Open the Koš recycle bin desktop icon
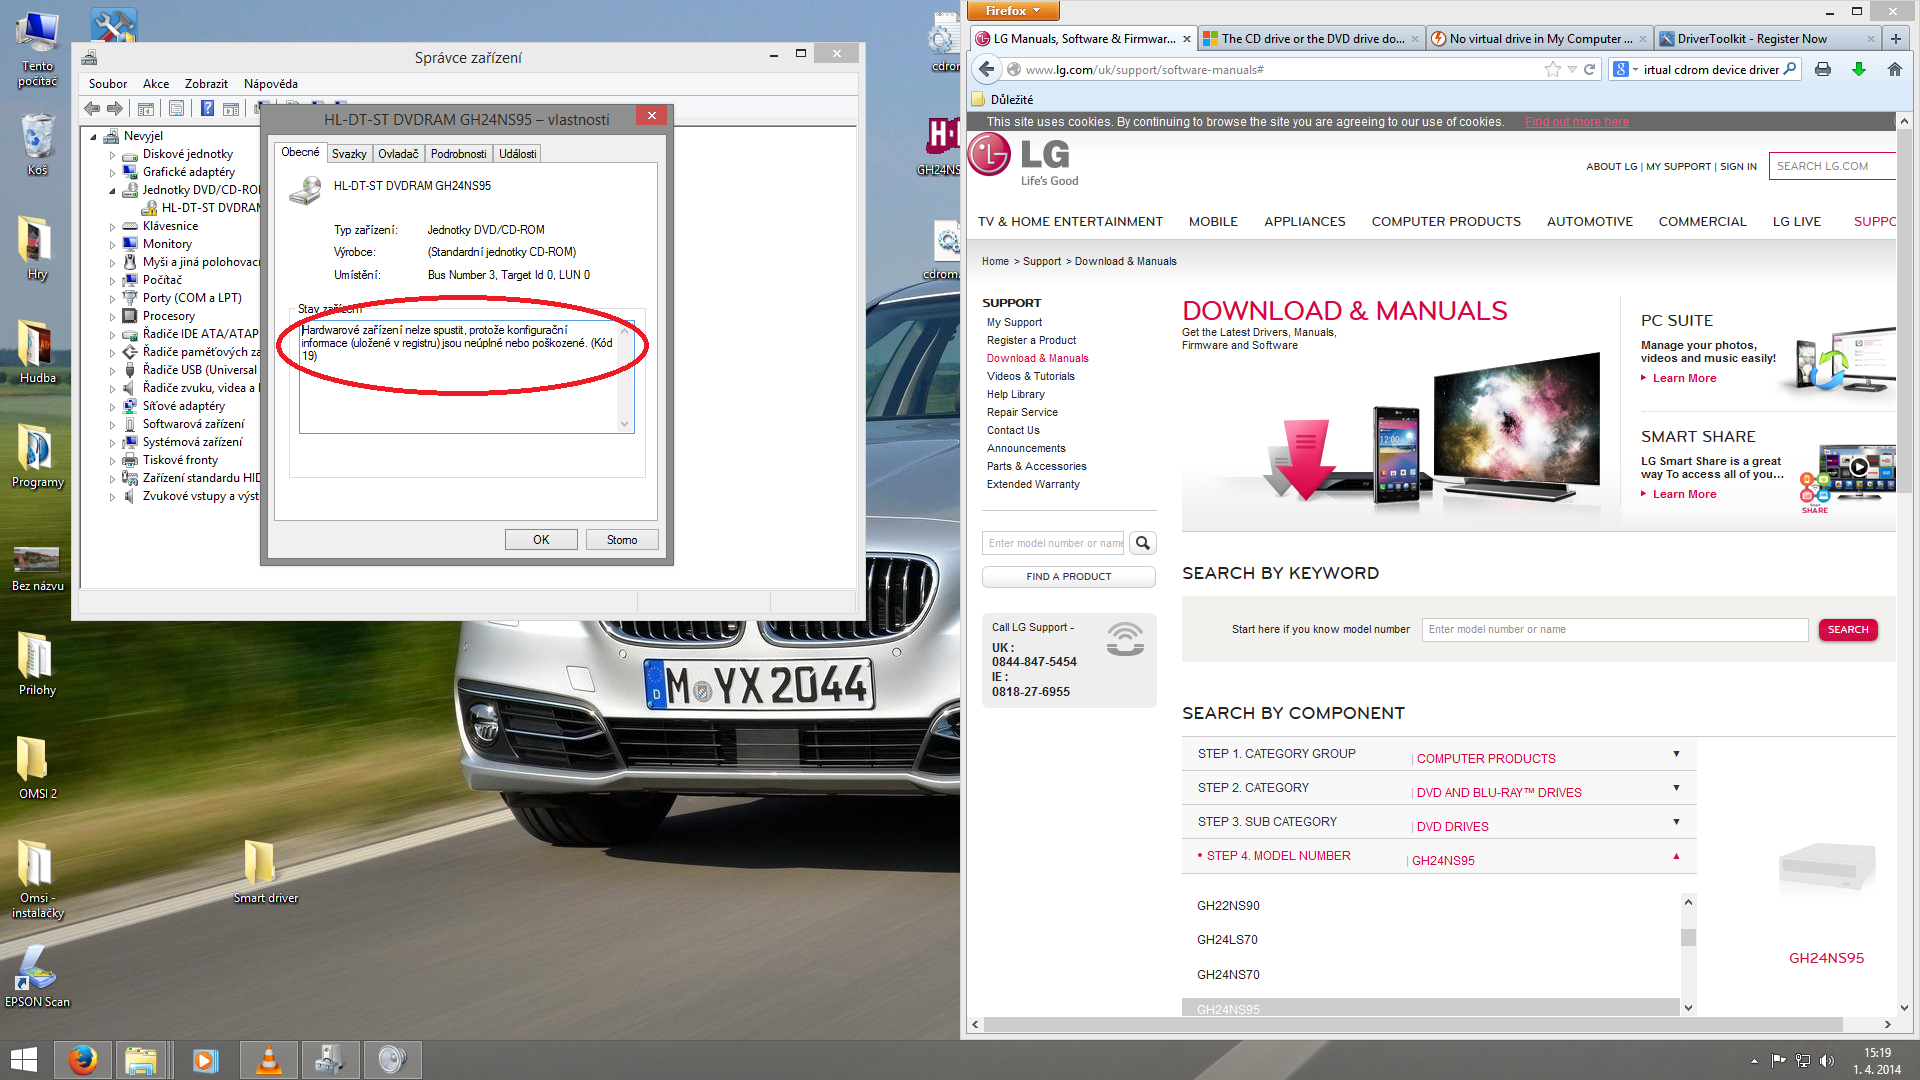 click(37, 145)
